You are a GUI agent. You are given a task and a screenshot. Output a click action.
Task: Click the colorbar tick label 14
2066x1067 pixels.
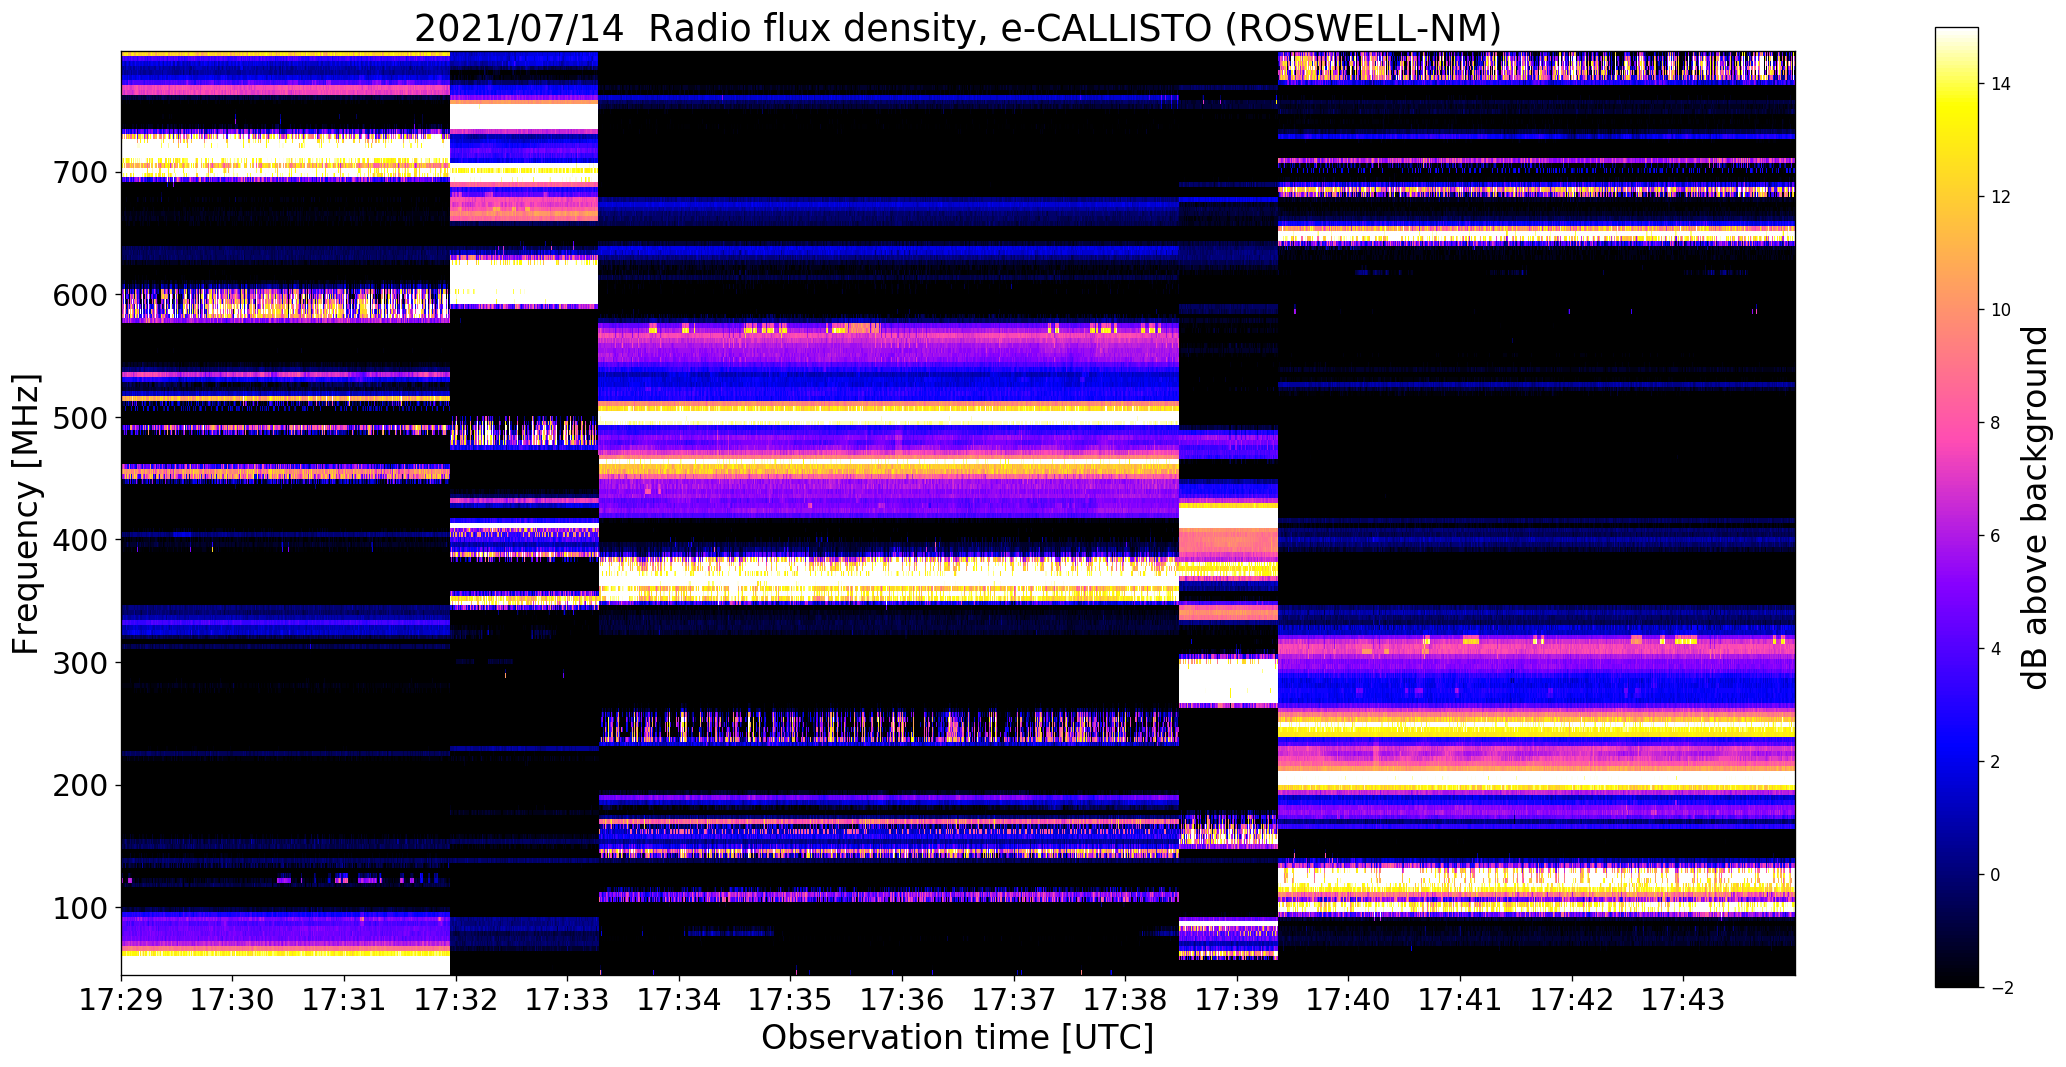point(2000,84)
